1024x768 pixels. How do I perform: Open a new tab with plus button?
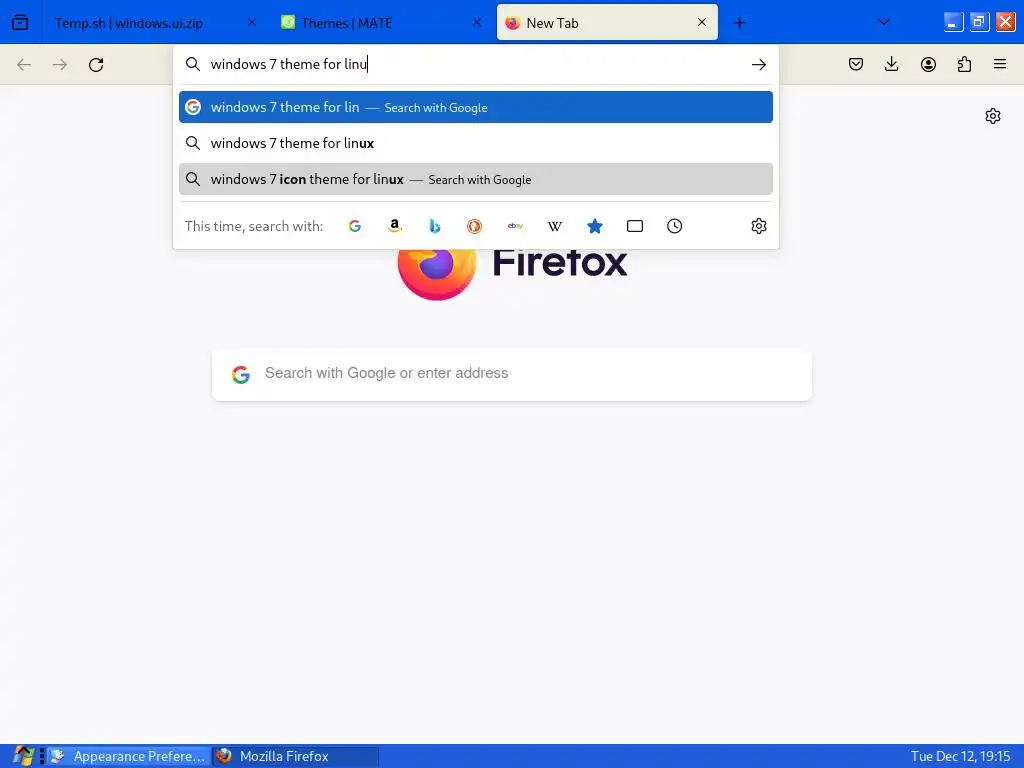tap(739, 23)
